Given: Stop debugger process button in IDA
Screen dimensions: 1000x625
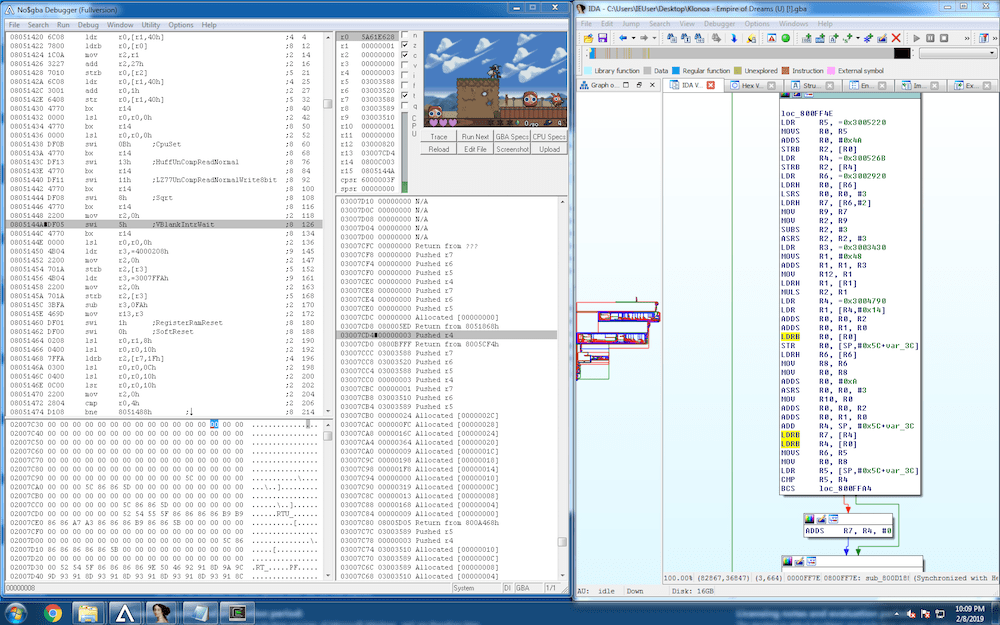Looking at the screenshot, I should 944,38.
